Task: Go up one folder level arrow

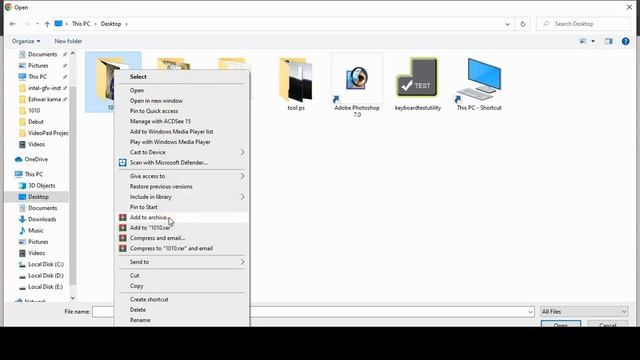Action: click(47, 24)
